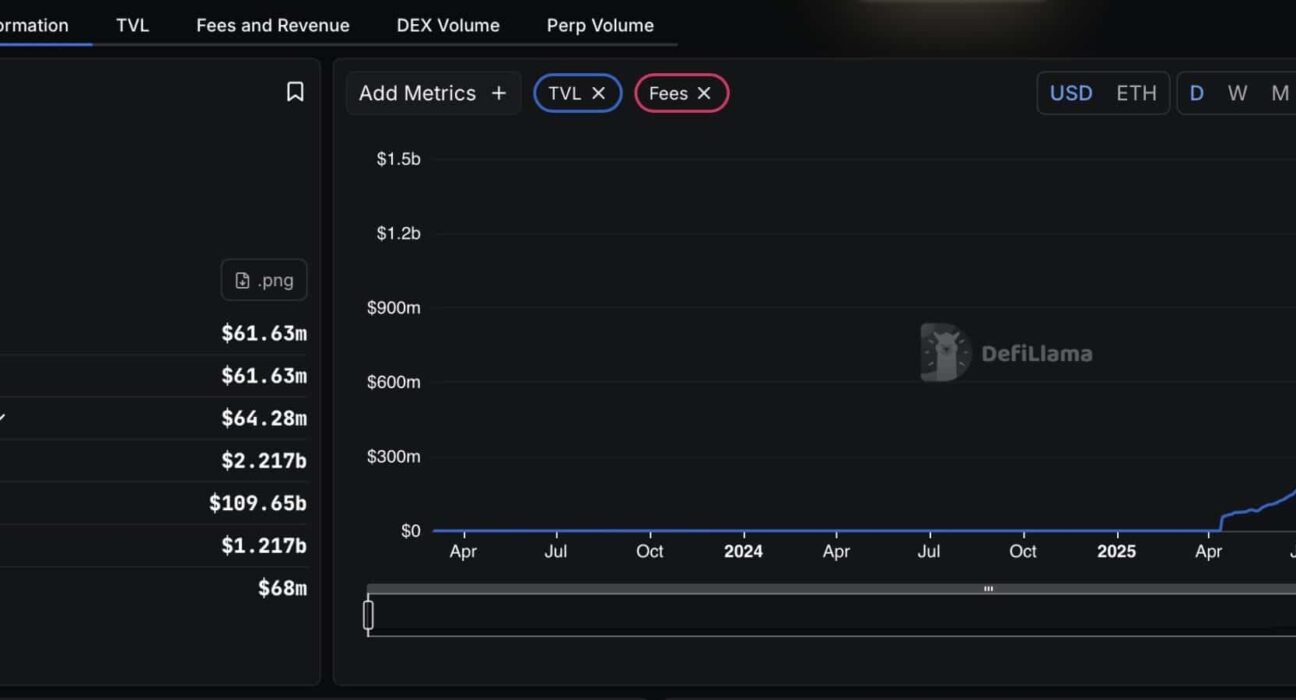Switch chart denomination to USD
1296x700 pixels.
(x=1070, y=93)
